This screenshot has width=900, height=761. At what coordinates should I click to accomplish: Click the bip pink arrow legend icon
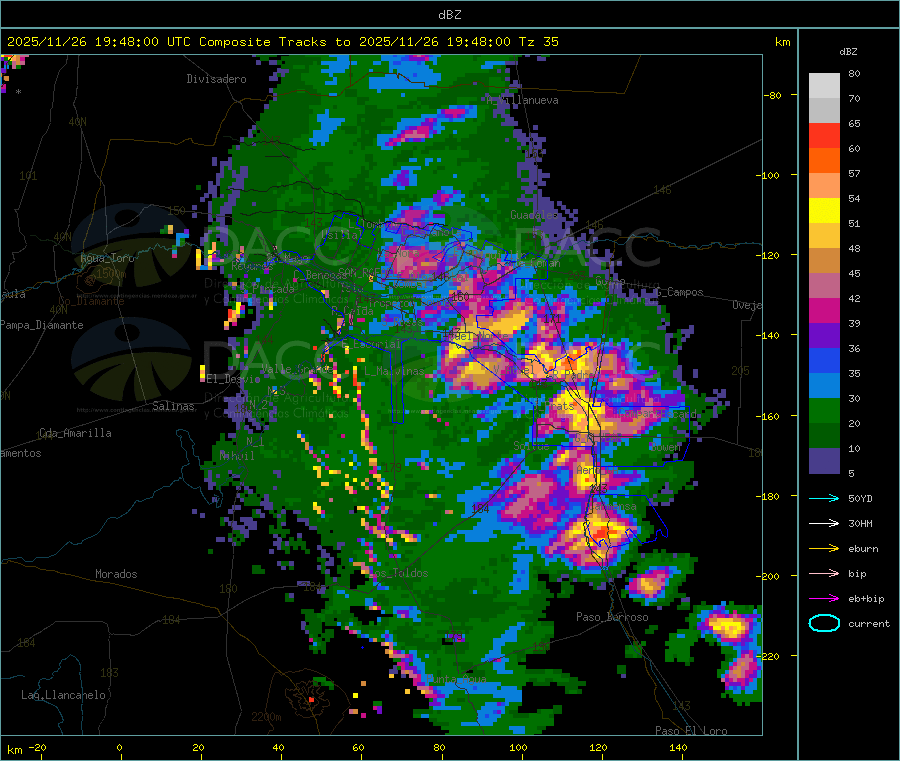824,573
